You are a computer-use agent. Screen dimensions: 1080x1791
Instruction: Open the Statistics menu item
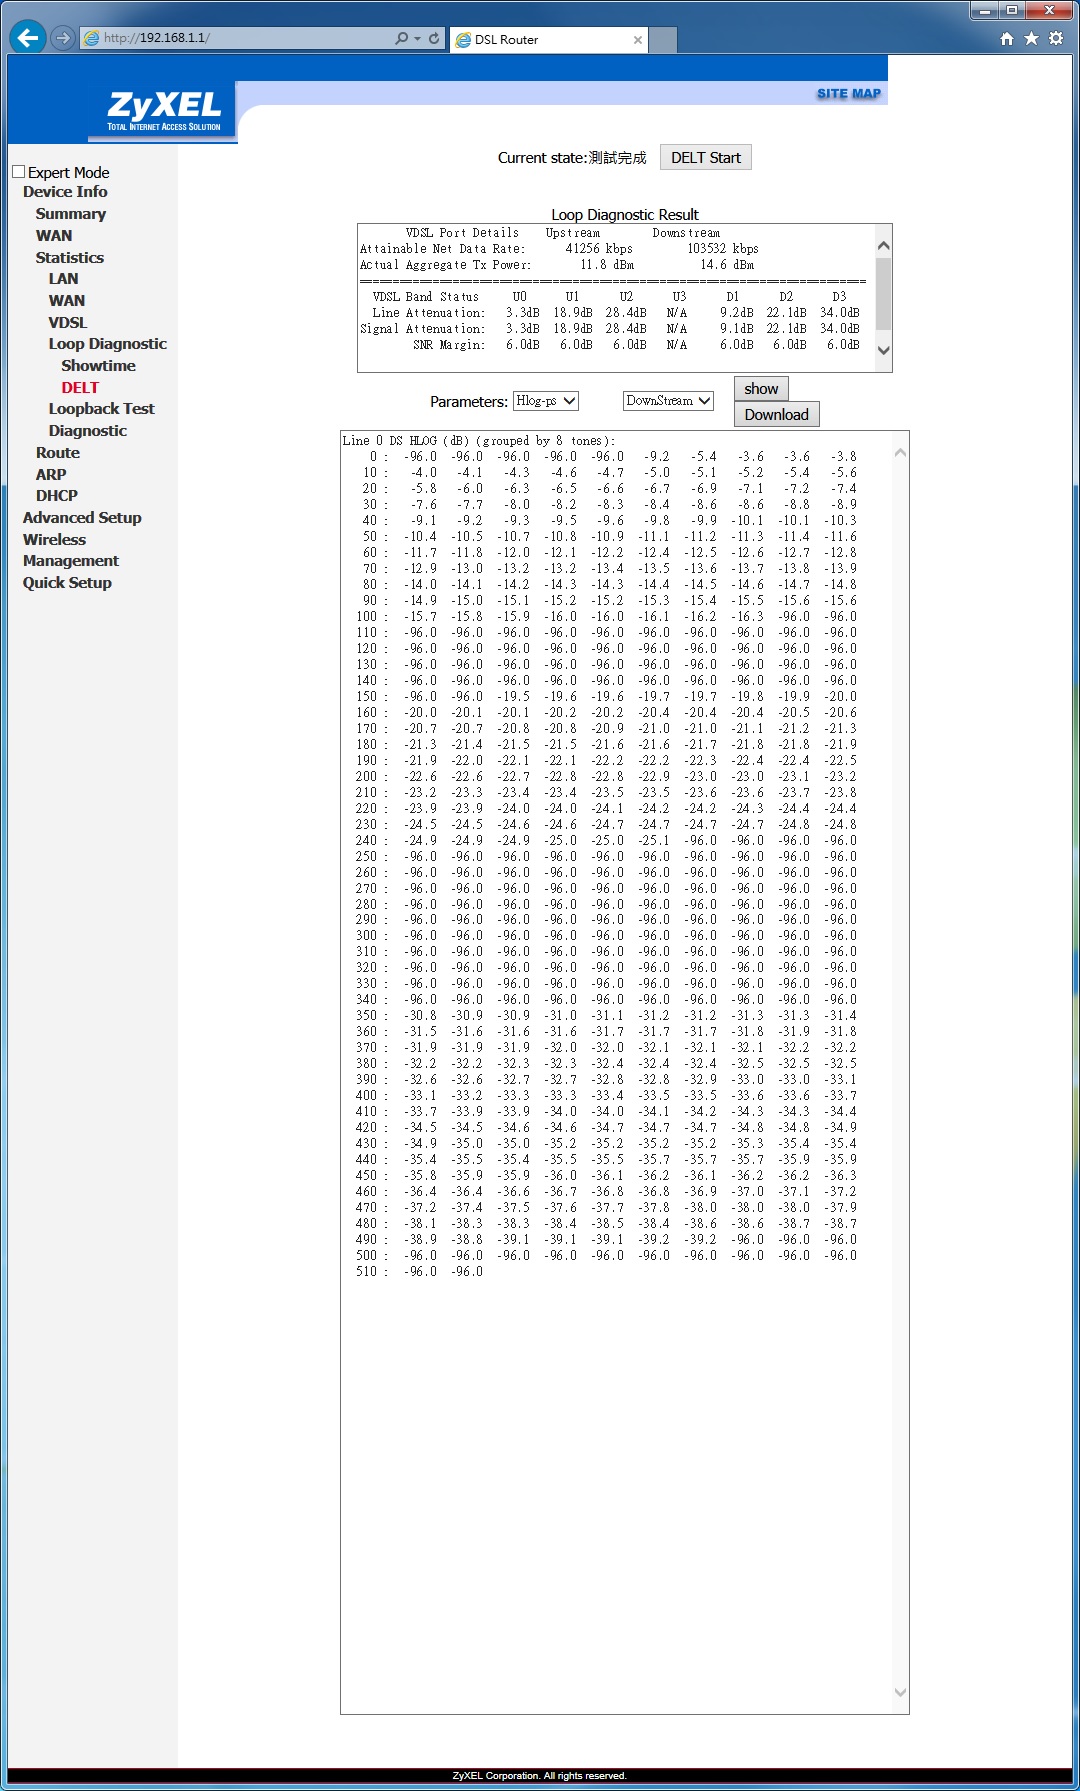coord(70,258)
